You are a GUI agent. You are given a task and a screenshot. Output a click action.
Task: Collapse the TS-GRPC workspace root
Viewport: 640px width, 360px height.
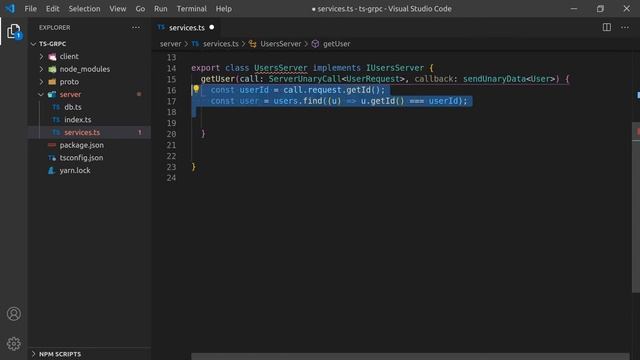33,44
